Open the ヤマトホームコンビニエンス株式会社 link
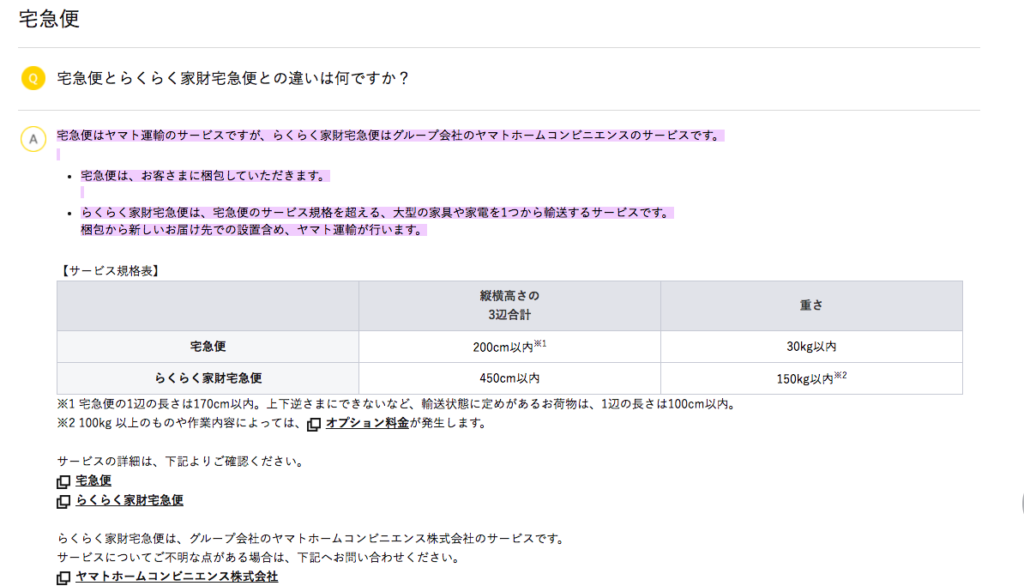The width and height of the screenshot is (1024, 586). click(177, 576)
